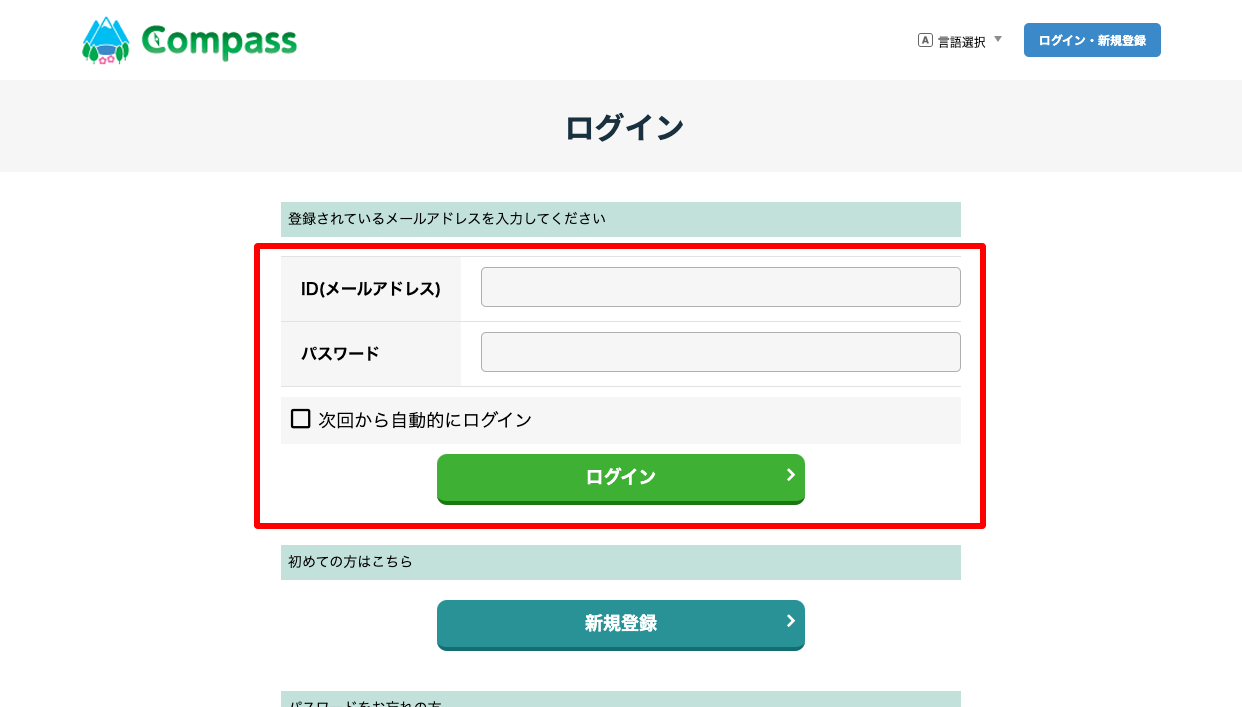Click the ID(メールアドレス) field label
This screenshot has width=1242, height=707.
pos(371,289)
